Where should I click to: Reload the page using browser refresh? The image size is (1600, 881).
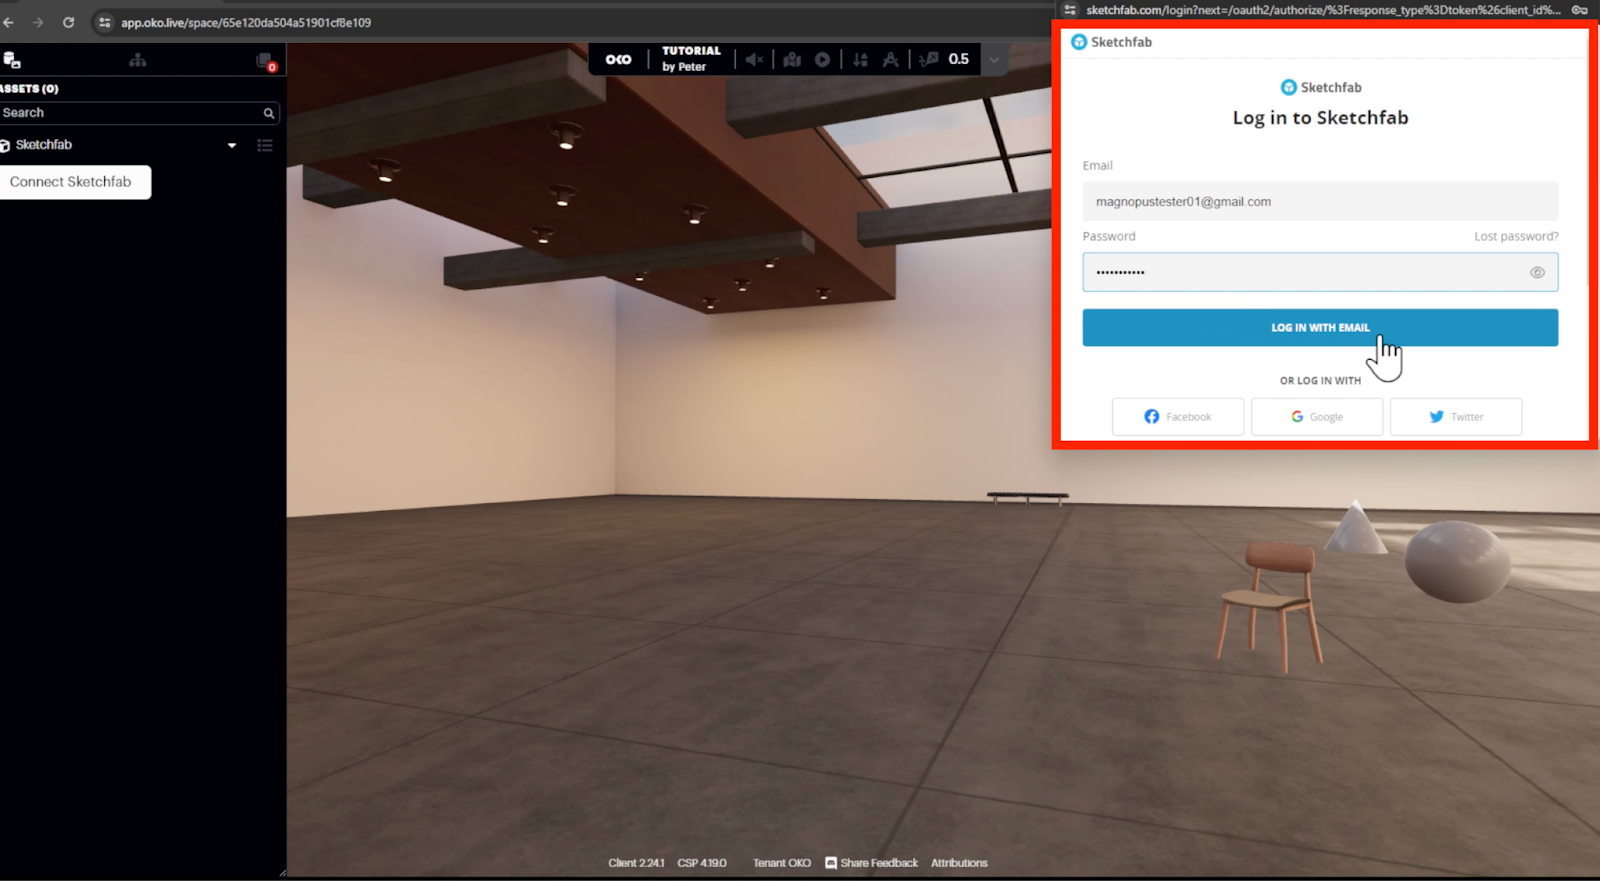click(68, 22)
